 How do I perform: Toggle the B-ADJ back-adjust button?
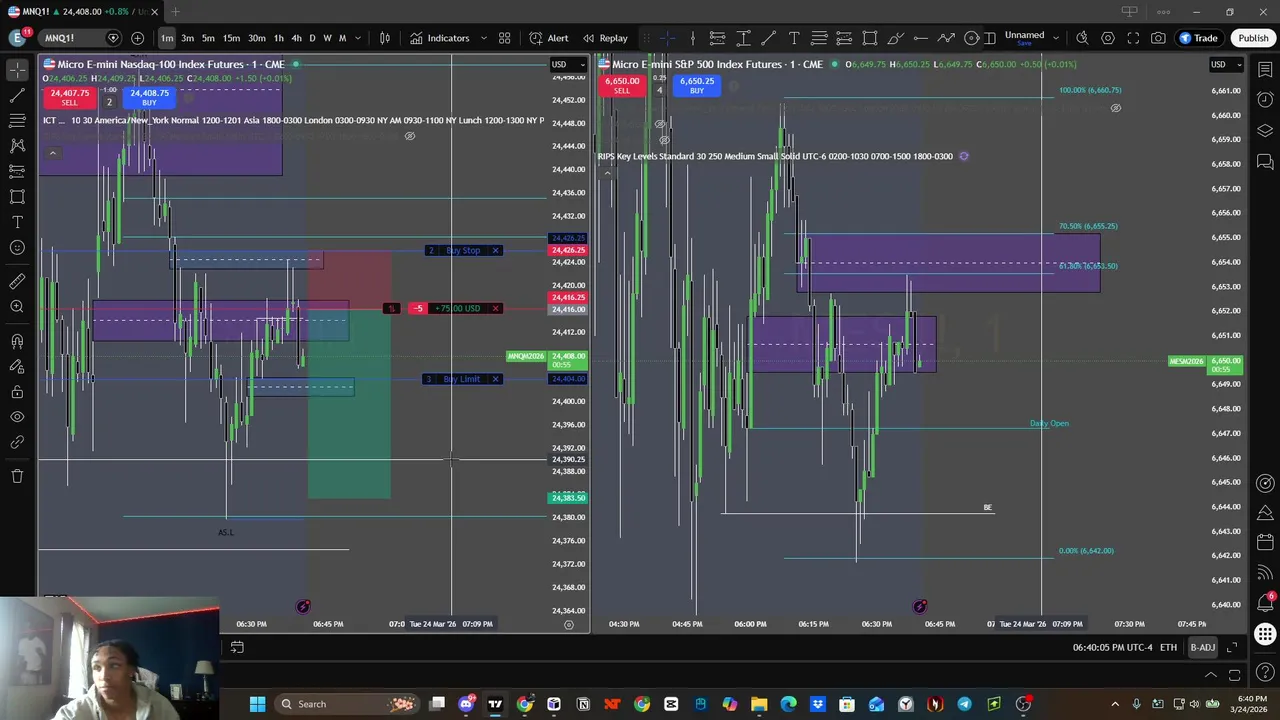pos(1202,648)
